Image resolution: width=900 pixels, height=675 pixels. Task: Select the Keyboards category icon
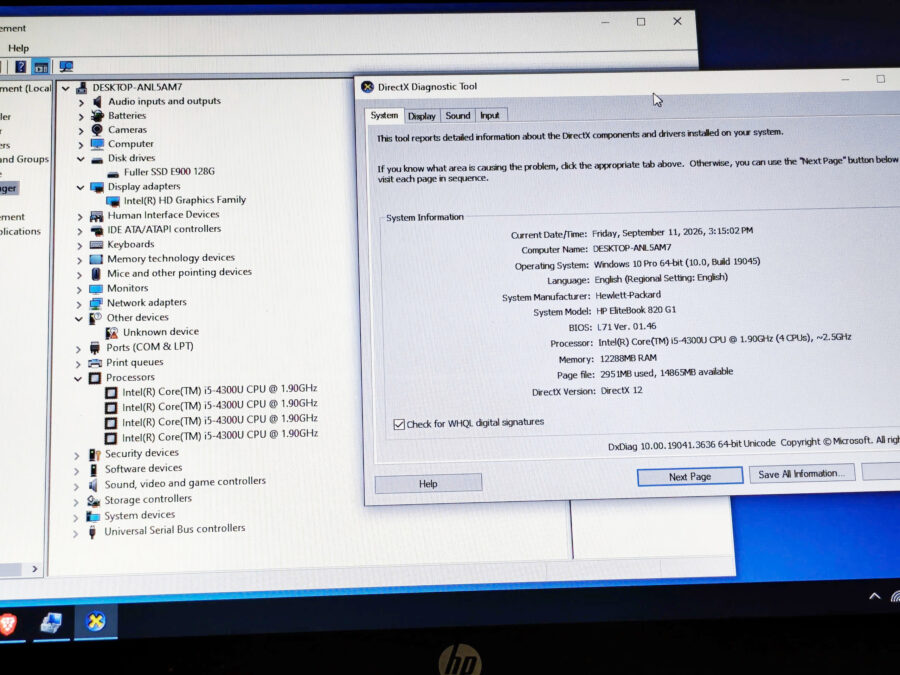pyautogui.click(x=96, y=245)
